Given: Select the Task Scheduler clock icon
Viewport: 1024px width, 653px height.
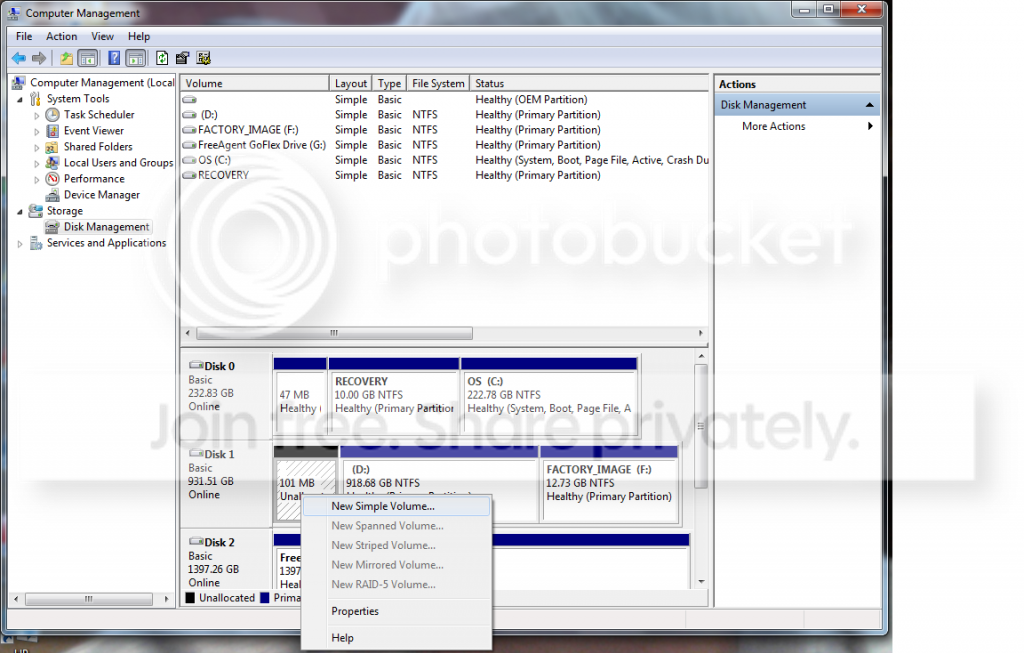Looking at the screenshot, I should click(53, 114).
